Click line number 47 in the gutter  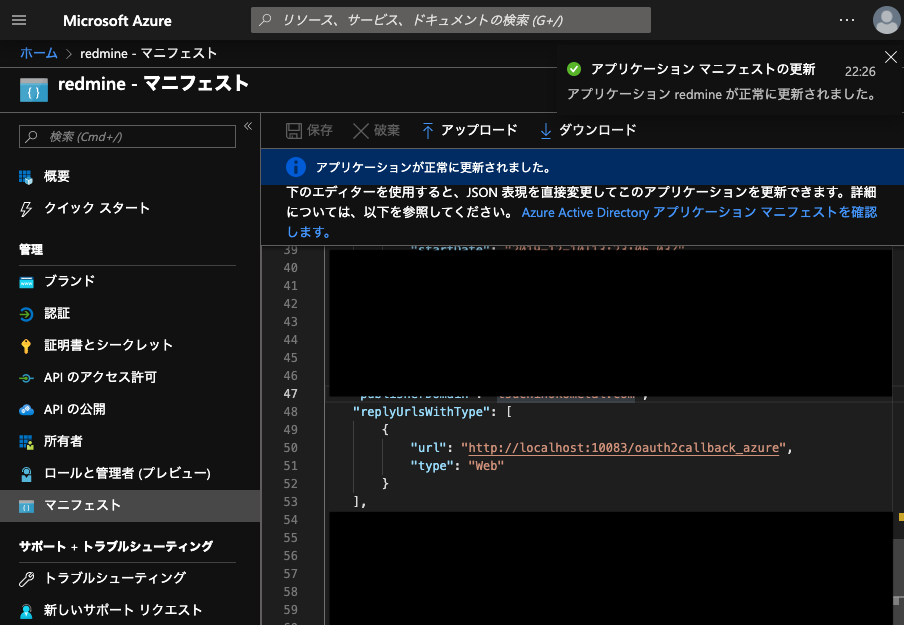pyautogui.click(x=291, y=394)
